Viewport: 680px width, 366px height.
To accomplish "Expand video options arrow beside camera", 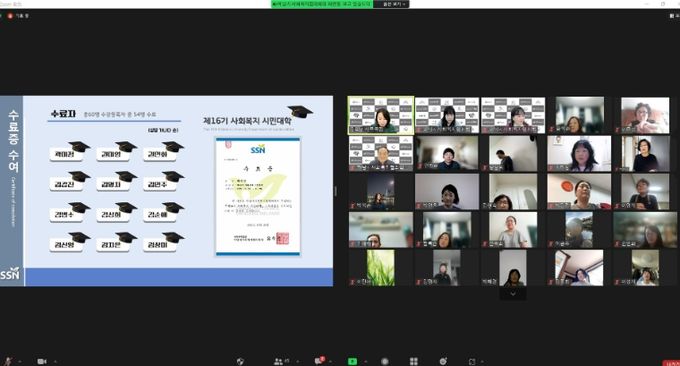I will pos(55,361).
